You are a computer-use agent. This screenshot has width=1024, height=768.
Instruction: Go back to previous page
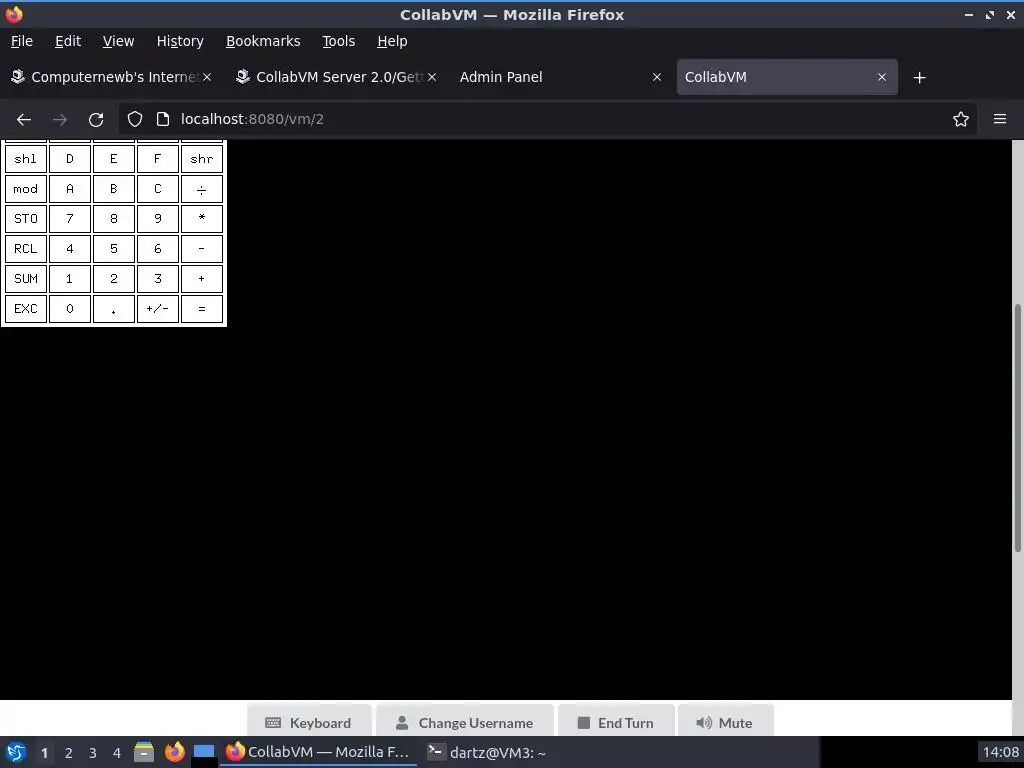(x=24, y=120)
